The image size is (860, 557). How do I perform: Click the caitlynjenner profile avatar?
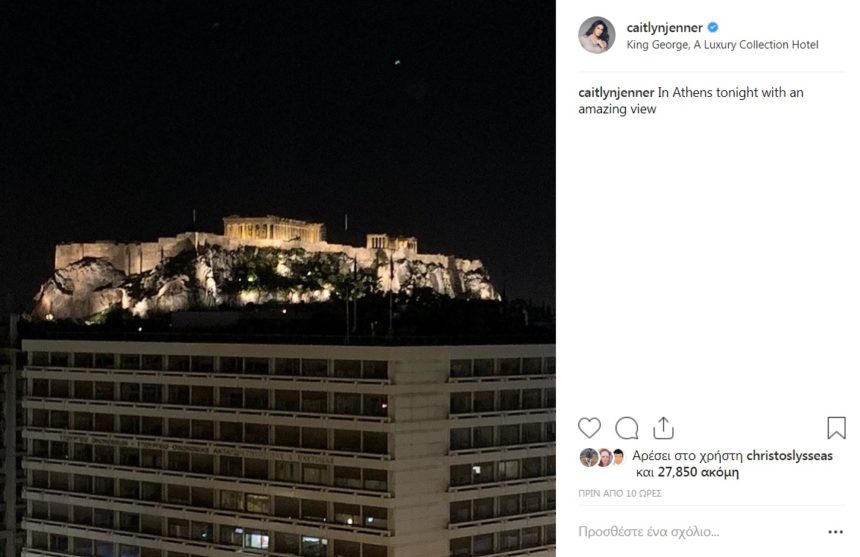(597, 35)
